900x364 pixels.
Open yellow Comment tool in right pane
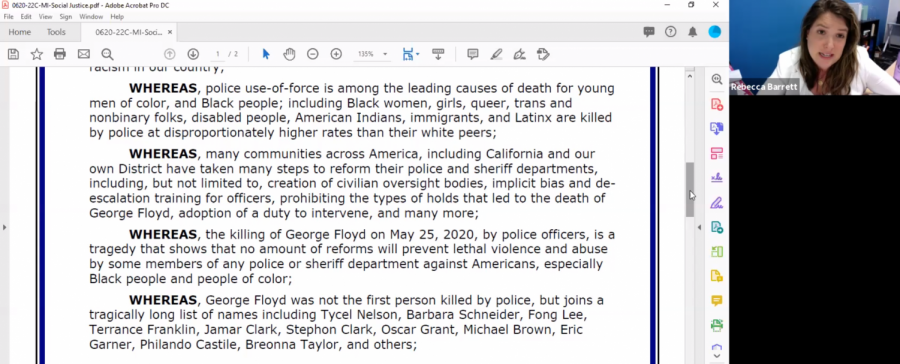716,300
